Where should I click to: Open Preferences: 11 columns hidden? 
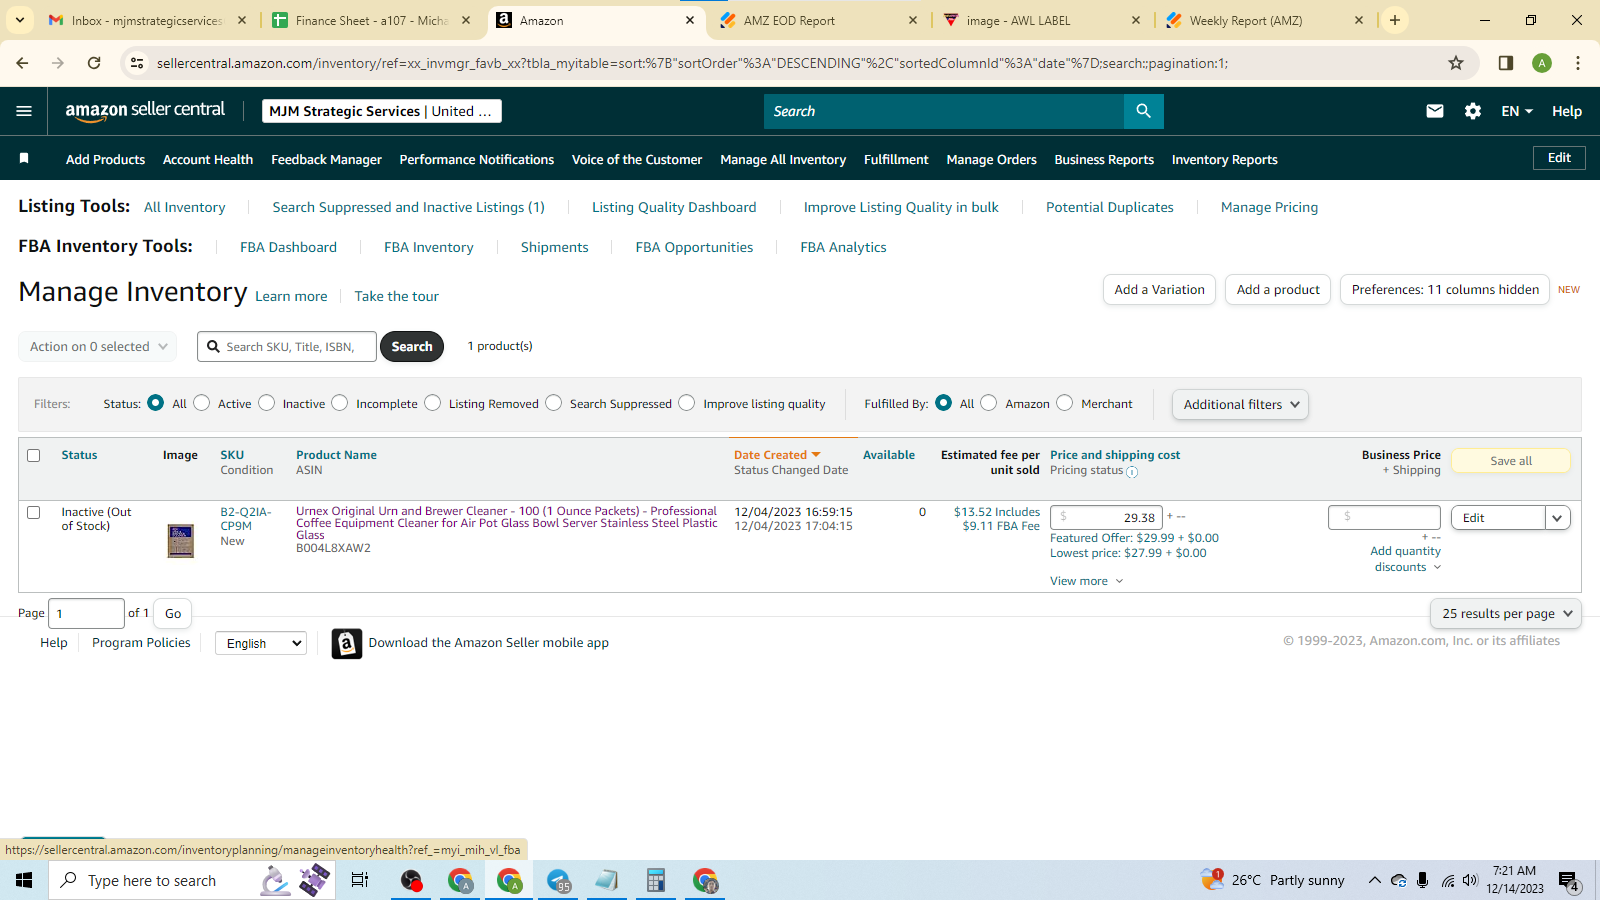pyautogui.click(x=1445, y=289)
